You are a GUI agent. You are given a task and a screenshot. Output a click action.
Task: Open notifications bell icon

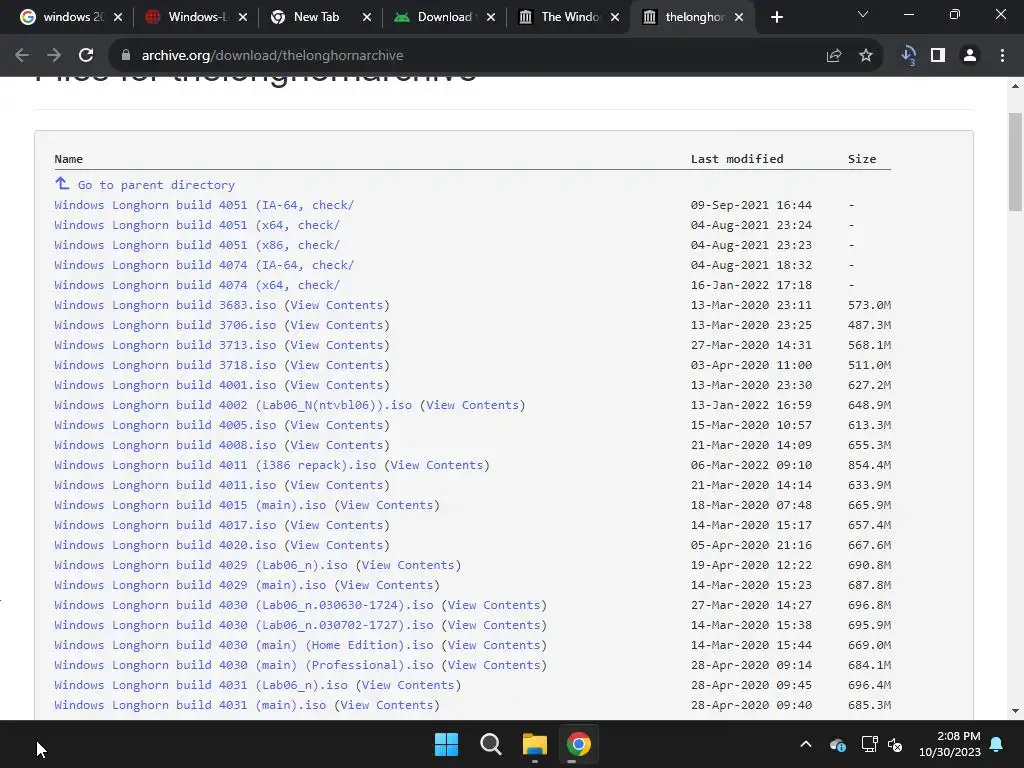(997, 744)
